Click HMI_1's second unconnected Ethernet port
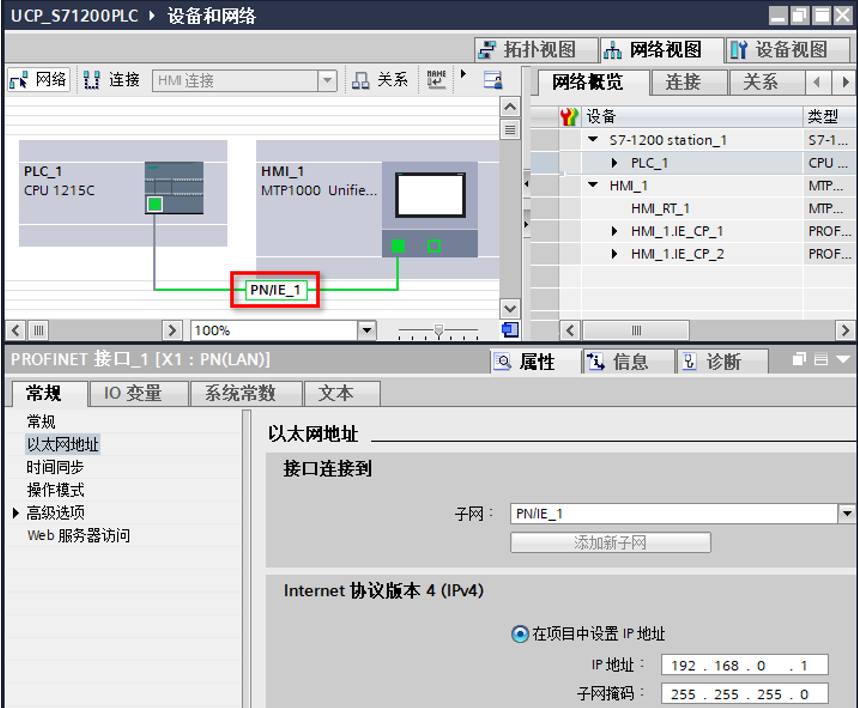Screen dimensions: 858x708 coord(434,246)
